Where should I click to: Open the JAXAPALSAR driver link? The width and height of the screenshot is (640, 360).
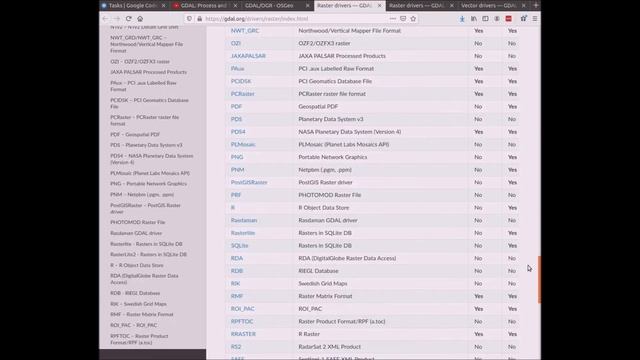coord(248,56)
